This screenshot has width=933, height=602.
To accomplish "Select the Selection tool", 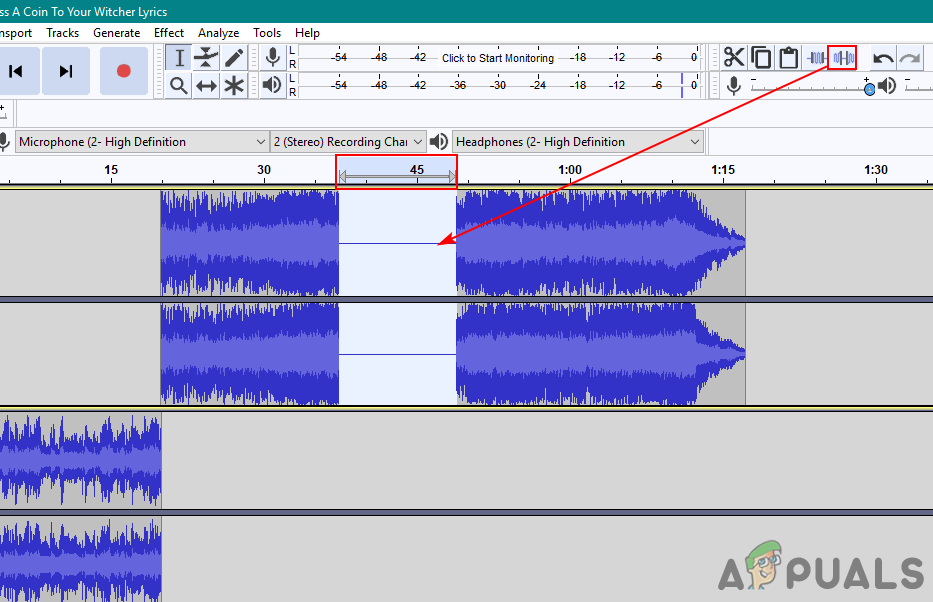I will [179, 57].
